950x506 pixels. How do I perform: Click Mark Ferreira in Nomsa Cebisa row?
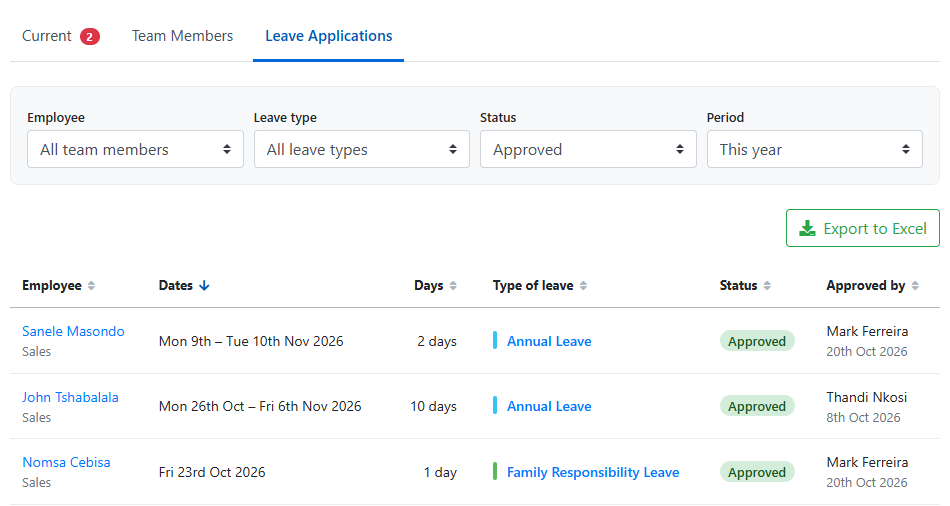click(867, 462)
